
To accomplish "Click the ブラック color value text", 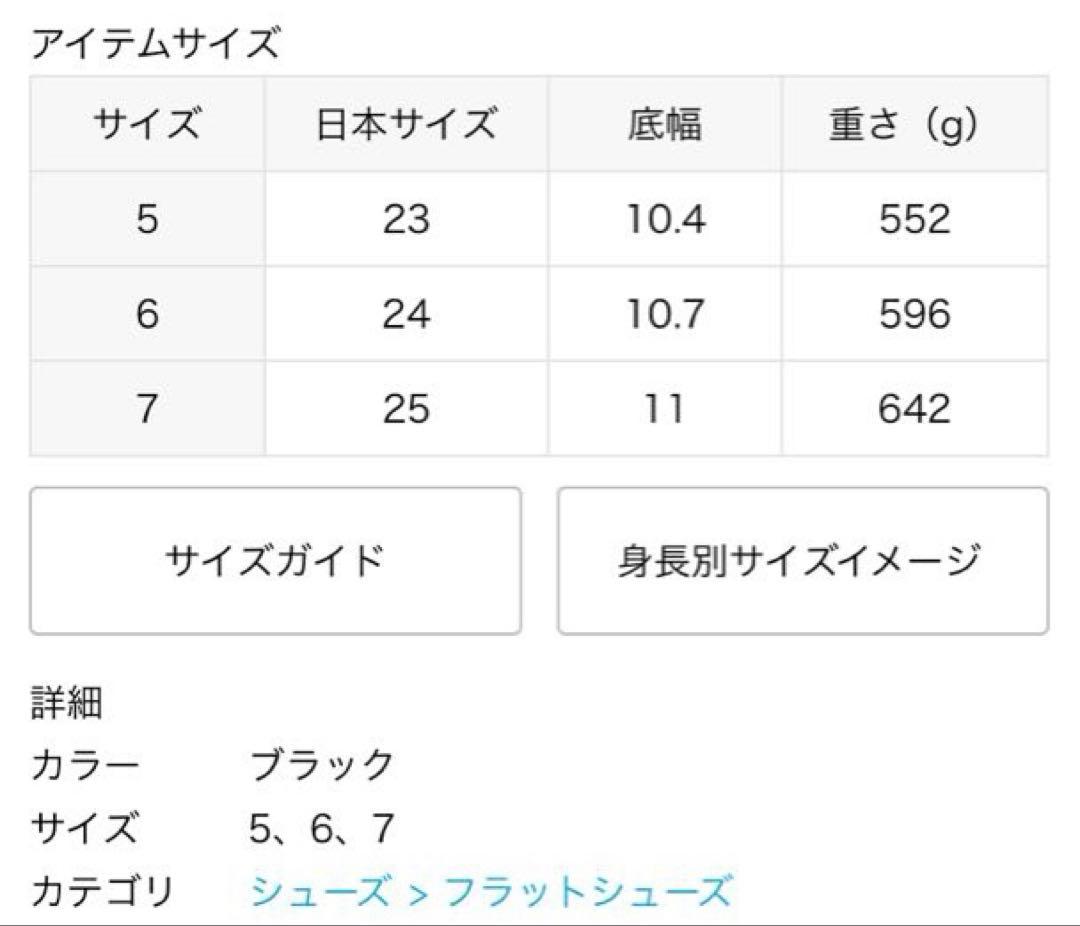I will point(322,766).
